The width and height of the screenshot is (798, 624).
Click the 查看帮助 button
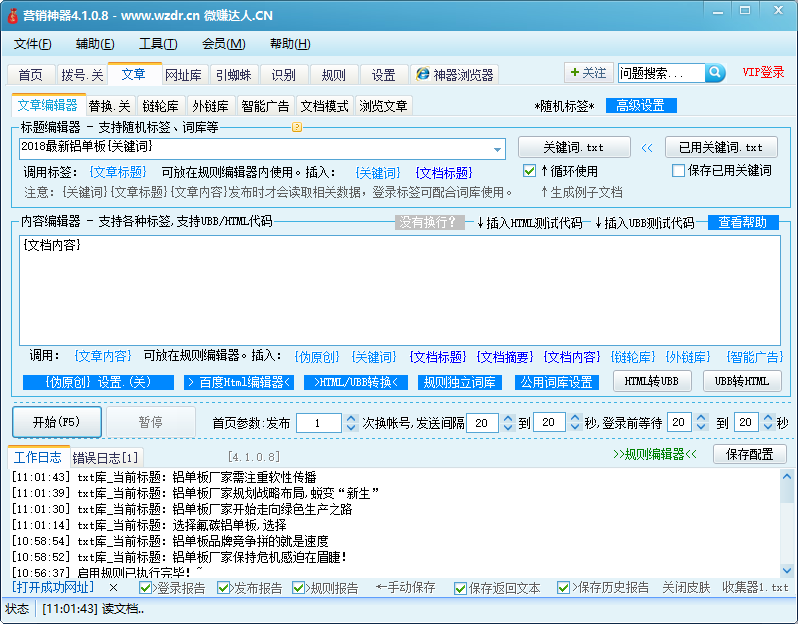coord(743,222)
